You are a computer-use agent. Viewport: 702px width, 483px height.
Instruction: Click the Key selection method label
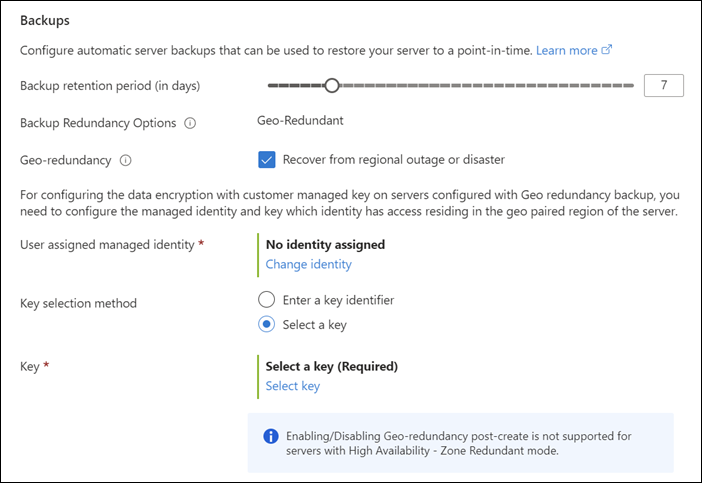(x=78, y=303)
